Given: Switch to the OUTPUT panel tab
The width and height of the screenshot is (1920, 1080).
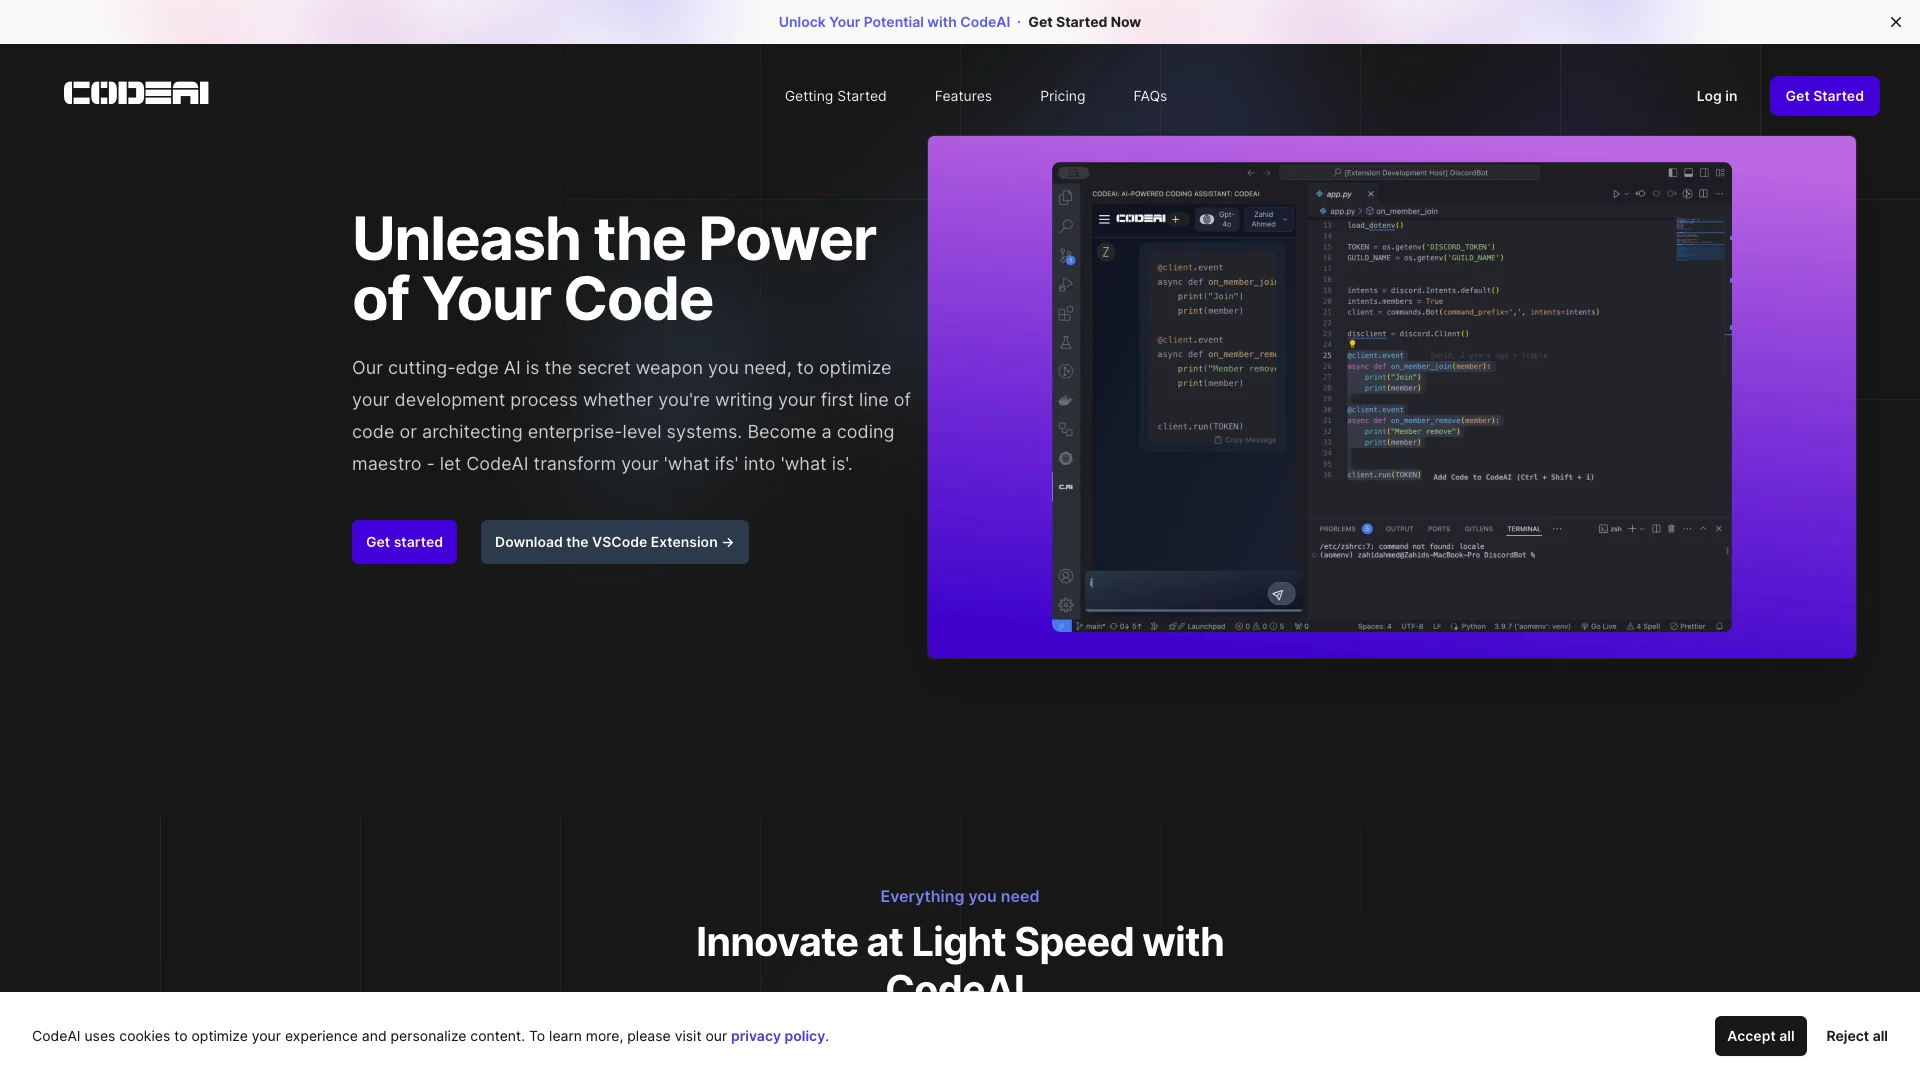Looking at the screenshot, I should pyautogui.click(x=1399, y=529).
